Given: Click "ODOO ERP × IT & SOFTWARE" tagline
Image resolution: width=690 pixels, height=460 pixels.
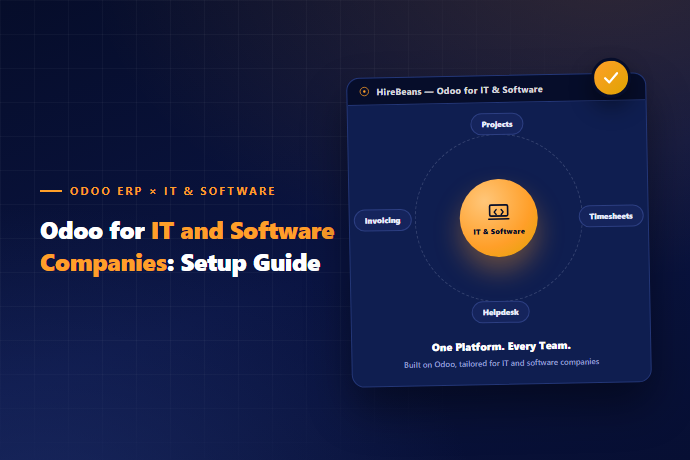Looking at the screenshot, I should tap(172, 191).
